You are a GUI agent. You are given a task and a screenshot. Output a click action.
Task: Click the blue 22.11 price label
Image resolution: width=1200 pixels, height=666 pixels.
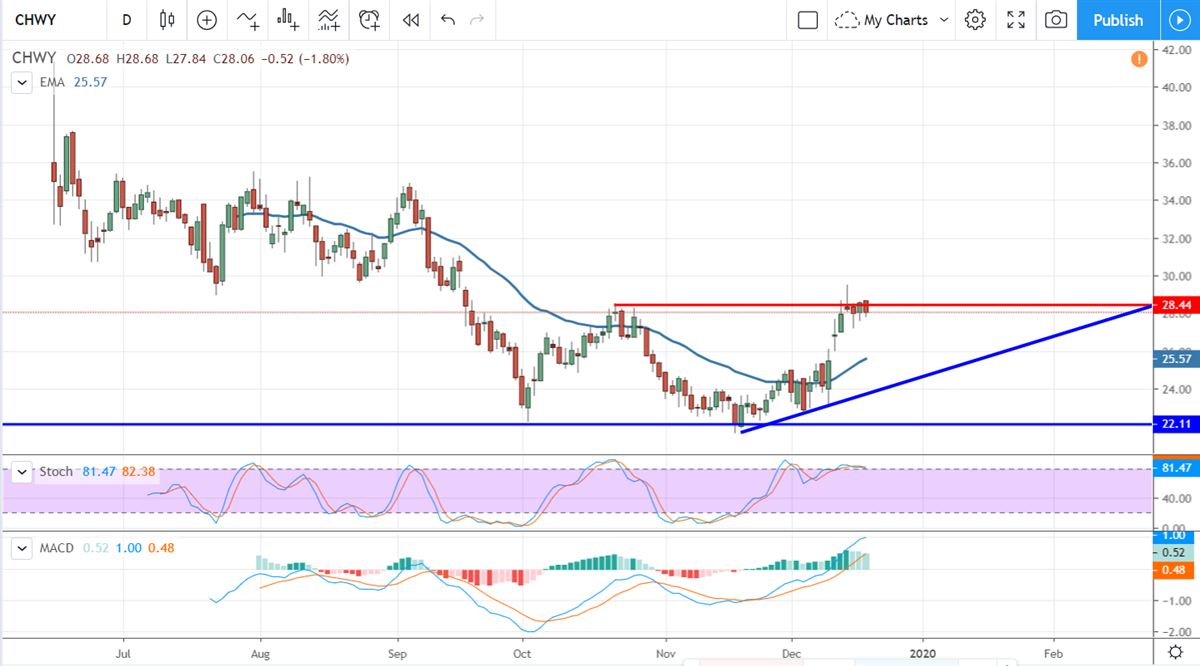(x=1176, y=424)
